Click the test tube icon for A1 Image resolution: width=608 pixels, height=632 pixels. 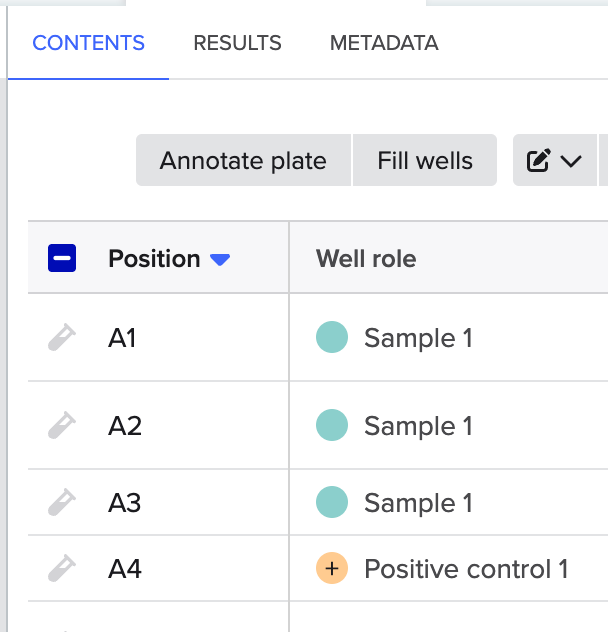tap(62, 338)
